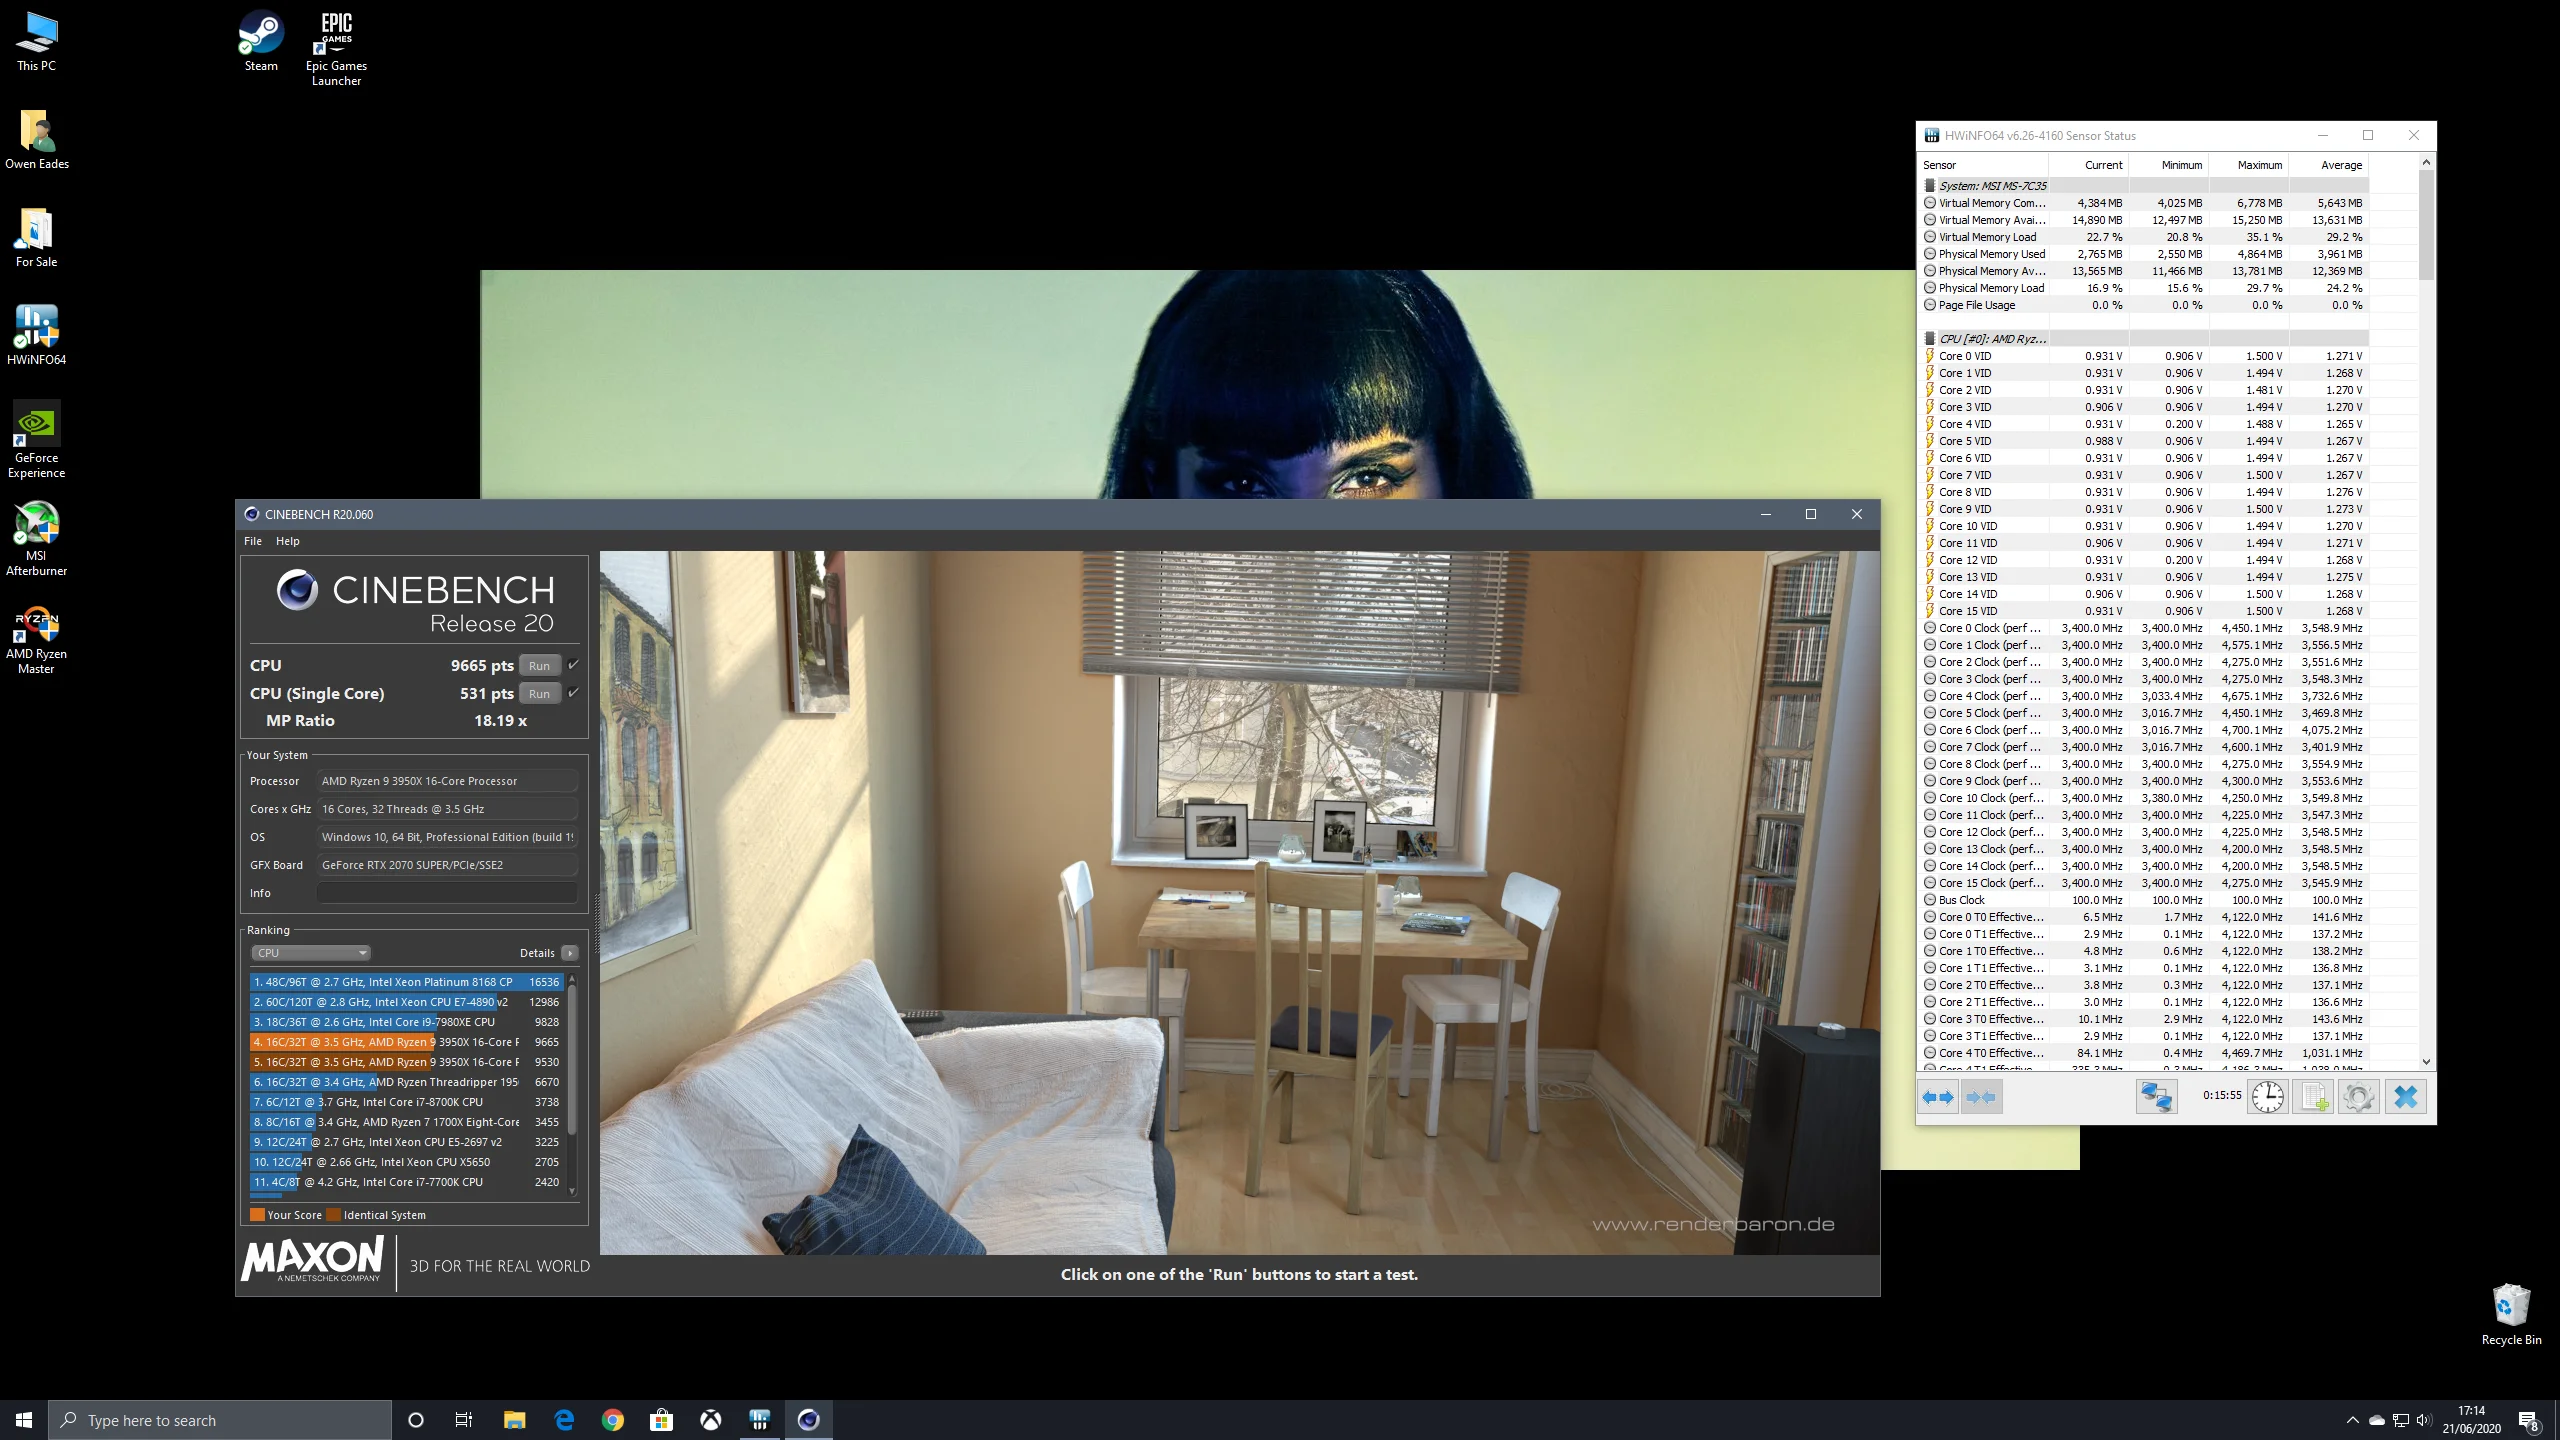Open the Ranking CPU dropdown

pos(311,953)
